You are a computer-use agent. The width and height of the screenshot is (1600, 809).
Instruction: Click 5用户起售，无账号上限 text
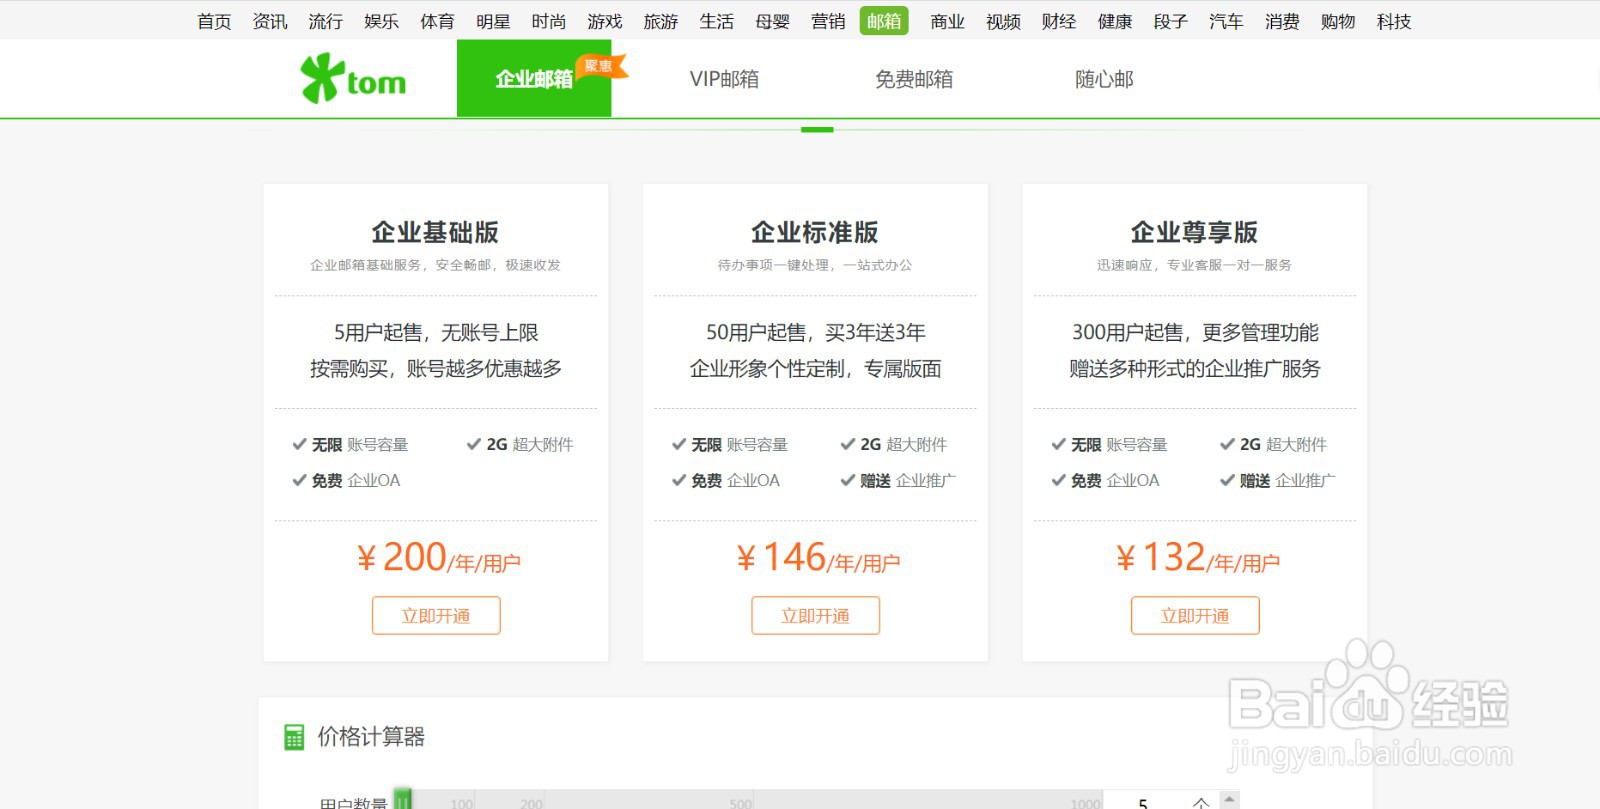436,332
